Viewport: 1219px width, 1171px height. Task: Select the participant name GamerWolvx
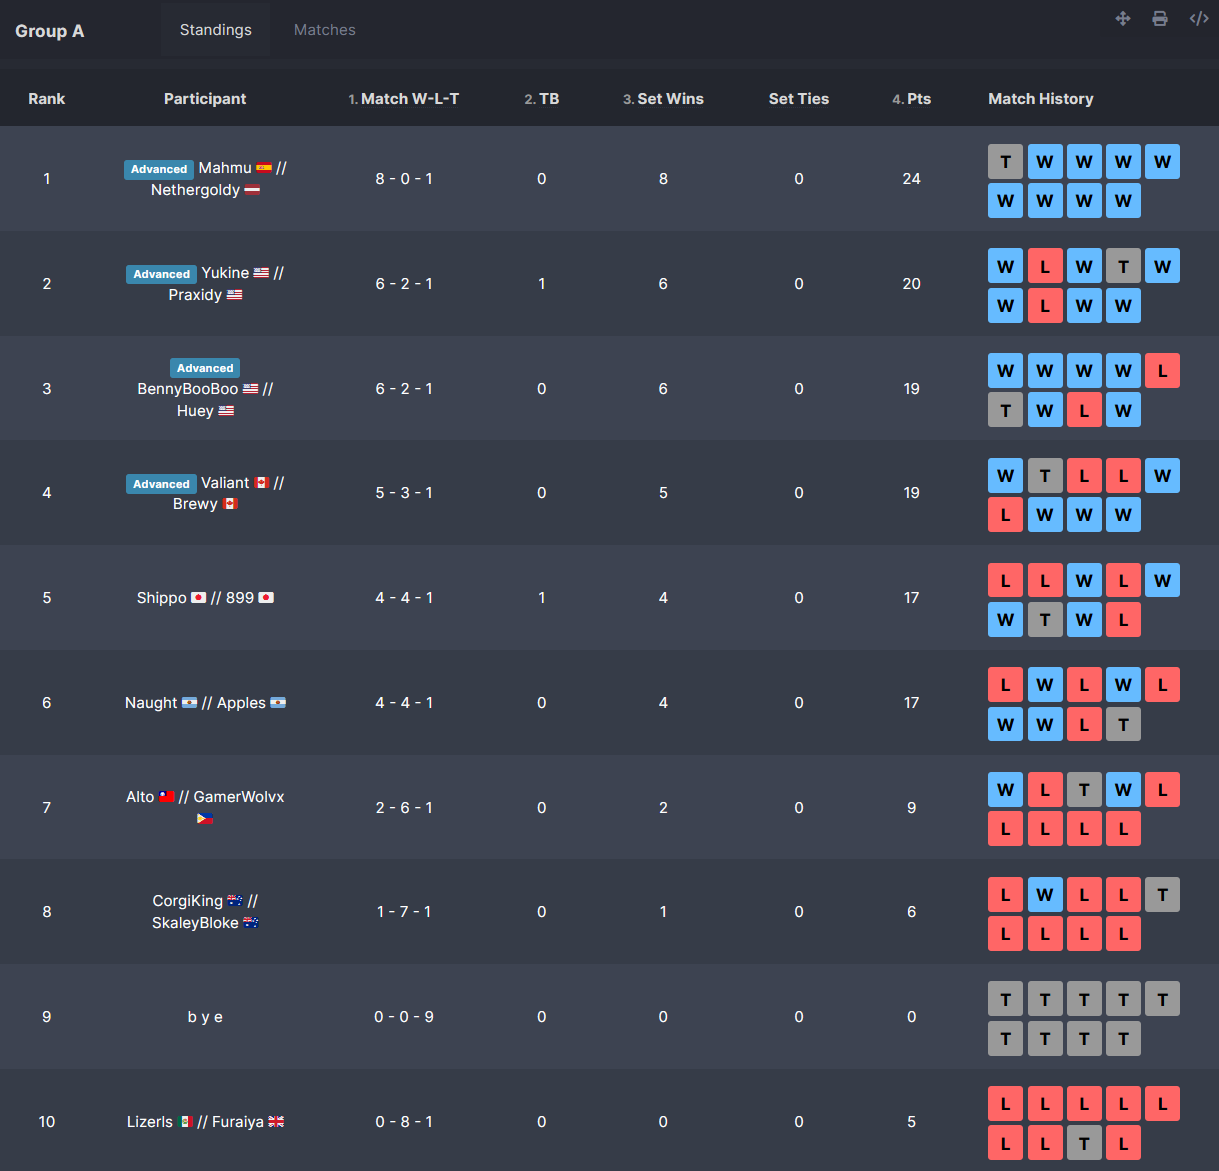point(239,797)
